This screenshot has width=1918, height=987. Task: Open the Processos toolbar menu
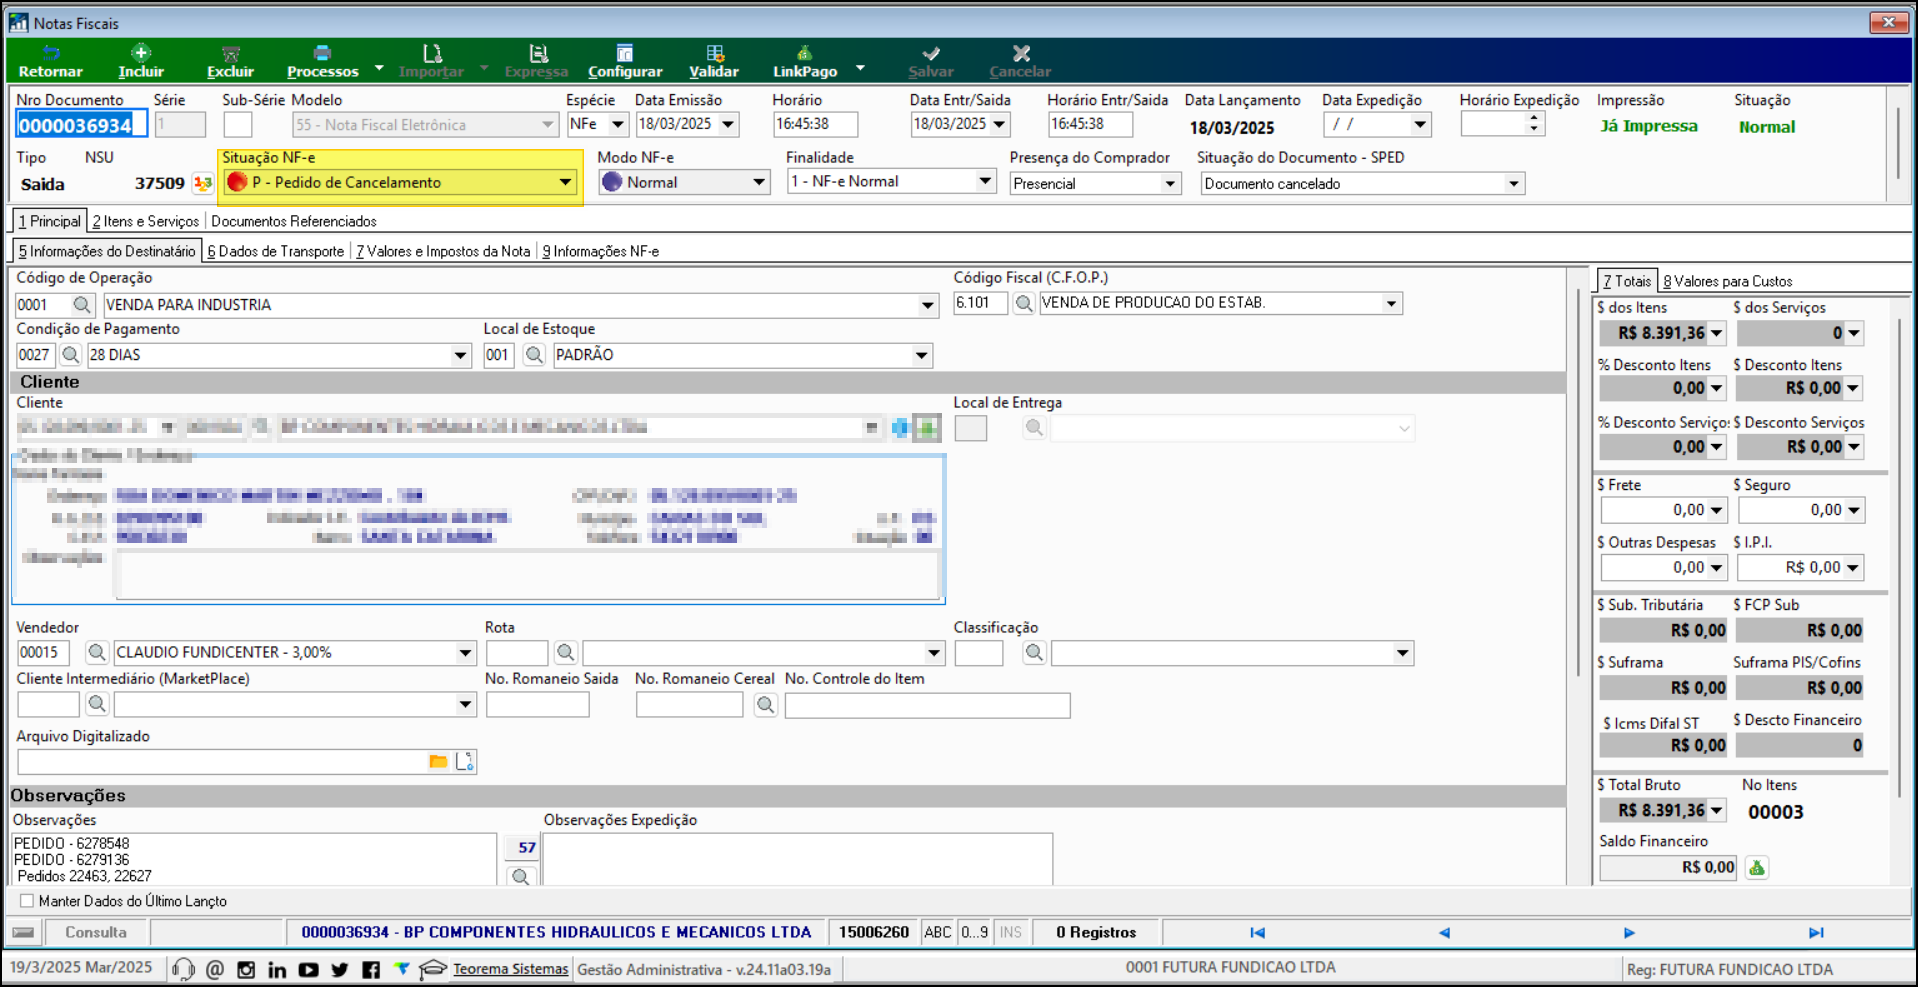(x=322, y=62)
